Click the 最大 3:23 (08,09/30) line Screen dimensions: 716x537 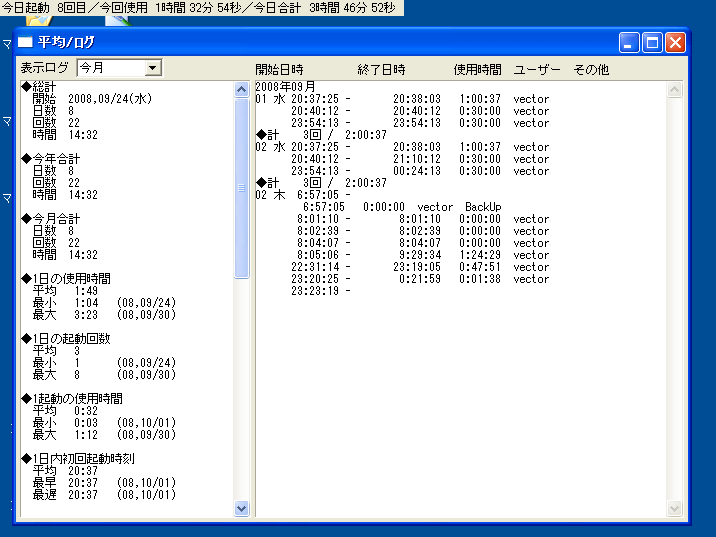click(104, 314)
